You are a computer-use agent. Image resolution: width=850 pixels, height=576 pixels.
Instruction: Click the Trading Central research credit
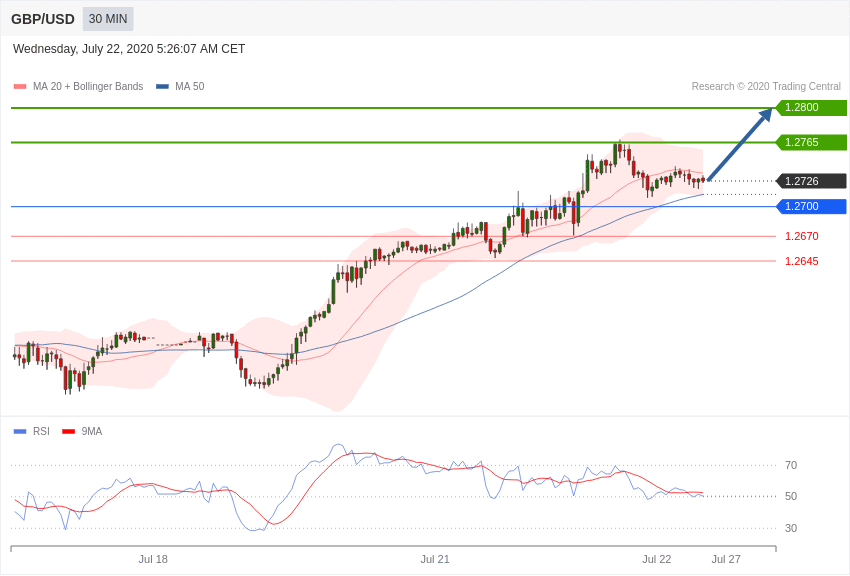(x=766, y=87)
